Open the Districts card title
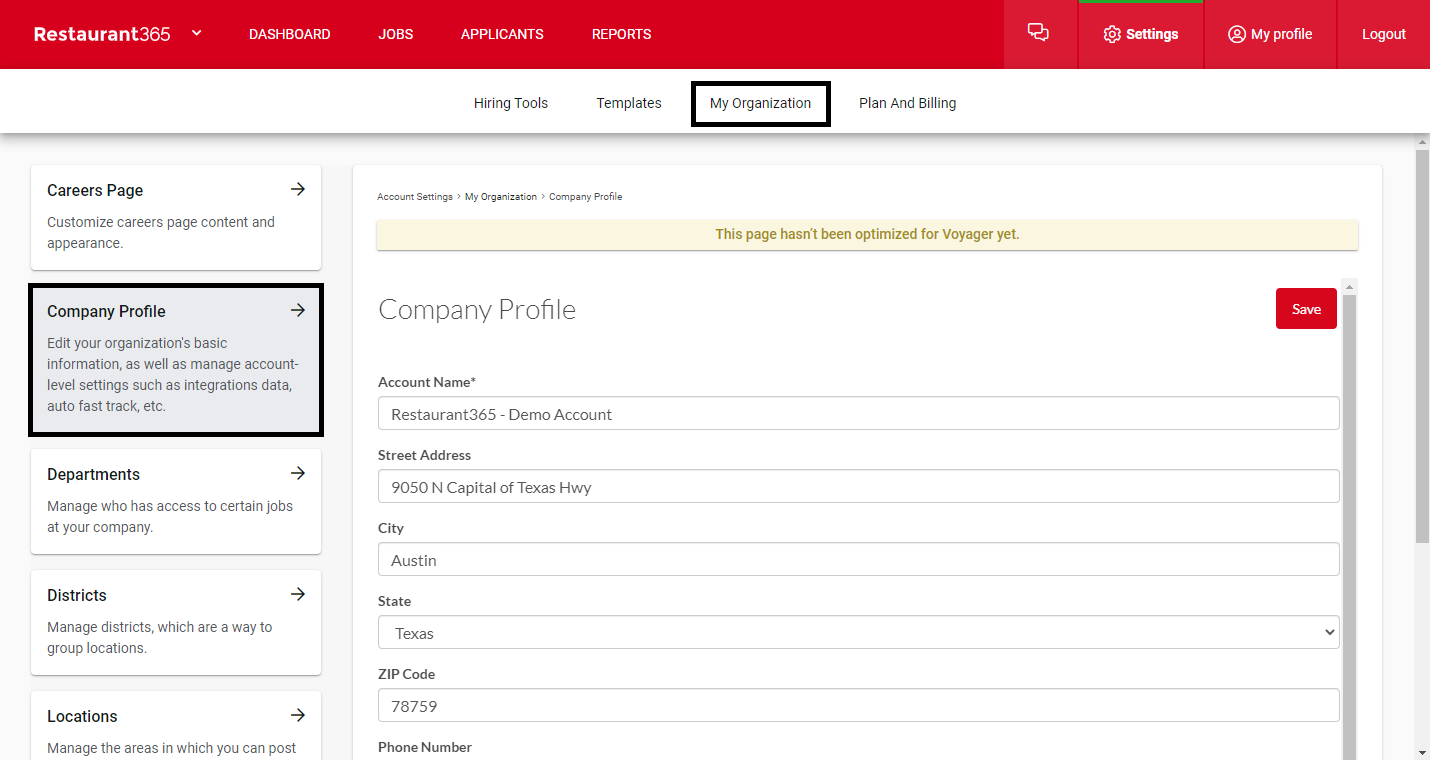Screen dimensions: 1430x760 [77, 595]
